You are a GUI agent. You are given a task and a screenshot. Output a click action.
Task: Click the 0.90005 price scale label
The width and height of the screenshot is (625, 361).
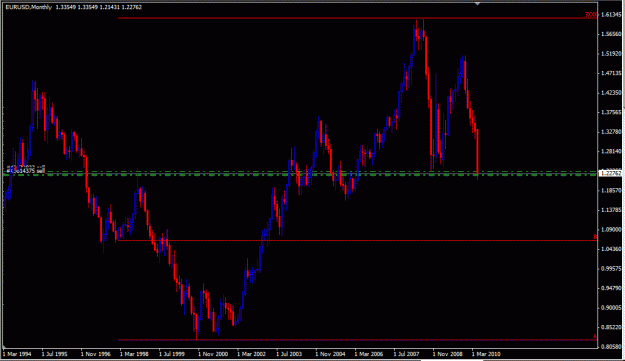(x=611, y=308)
